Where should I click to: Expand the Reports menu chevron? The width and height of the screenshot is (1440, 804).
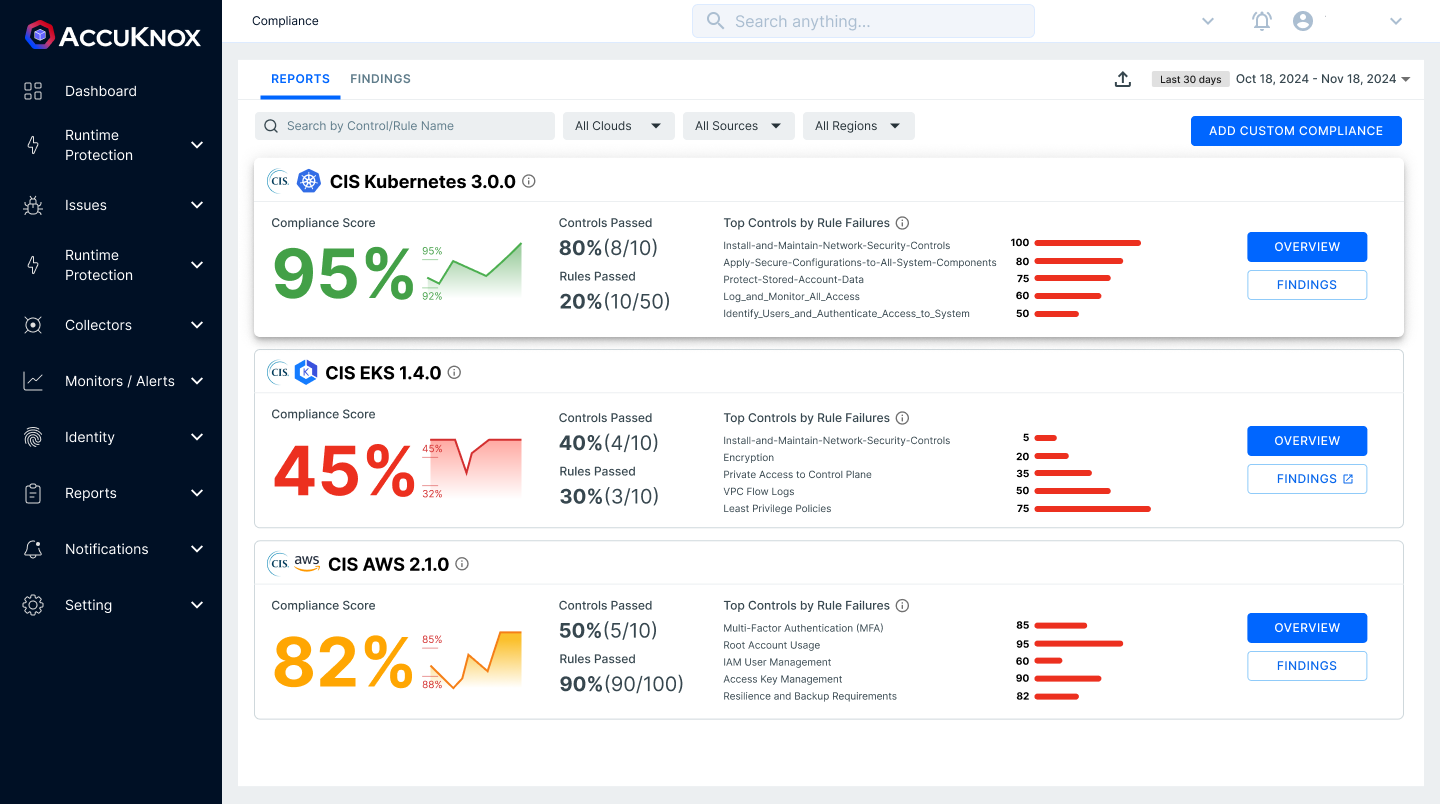(197, 493)
